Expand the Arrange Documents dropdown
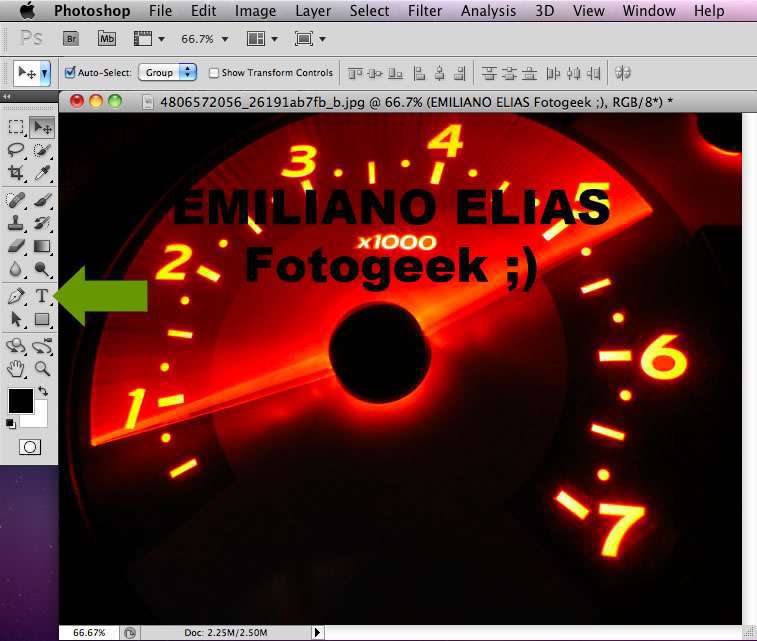 coord(260,39)
